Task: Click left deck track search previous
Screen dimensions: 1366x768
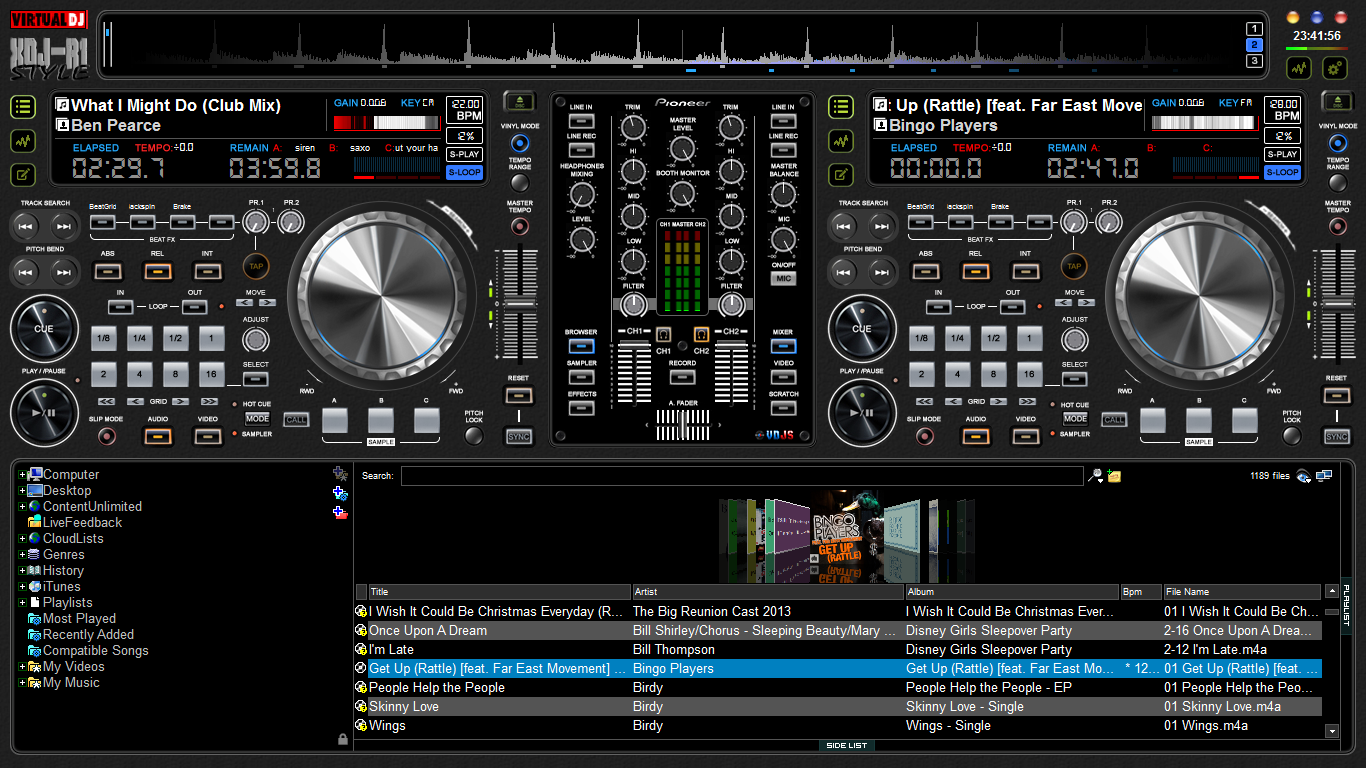Action: (x=28, y=226)
